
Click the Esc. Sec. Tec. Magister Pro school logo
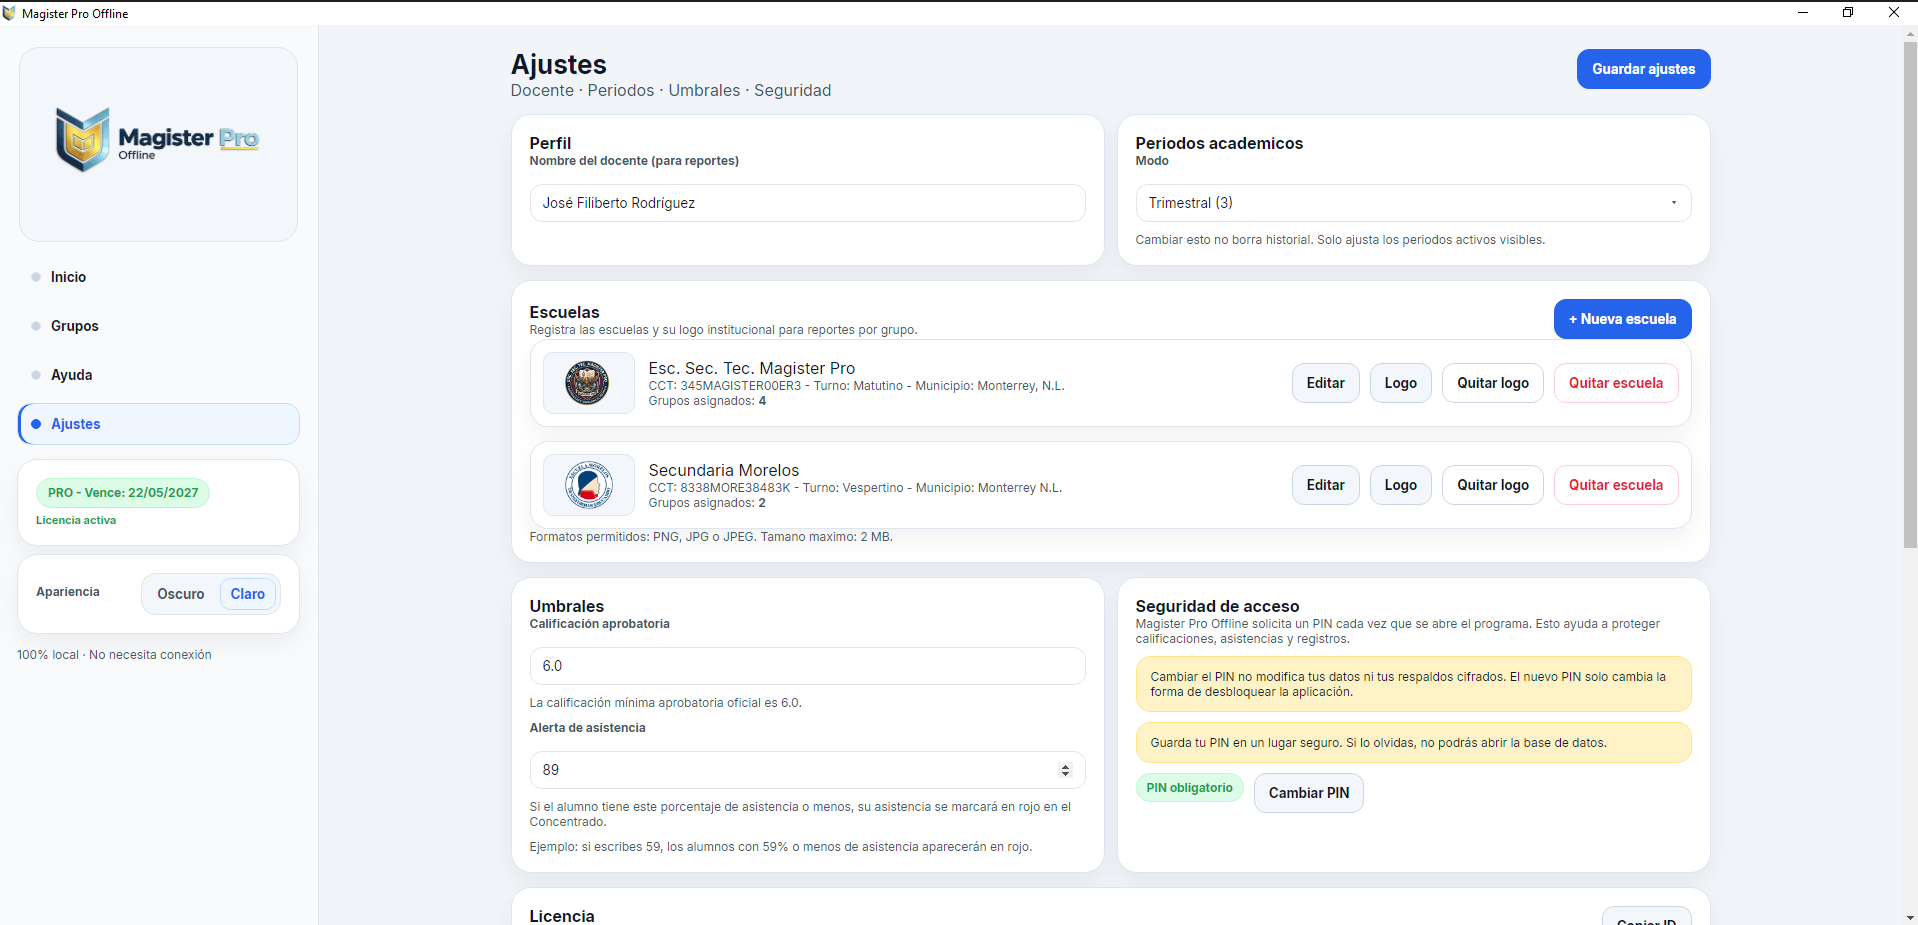(x=588, y=383)
